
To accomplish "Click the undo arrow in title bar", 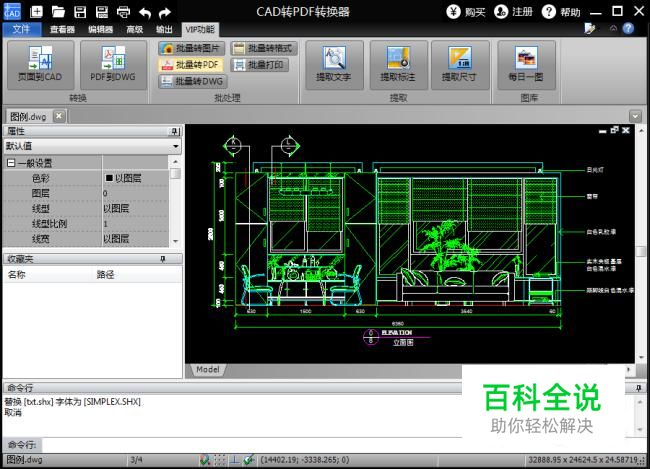I will 144,12.
